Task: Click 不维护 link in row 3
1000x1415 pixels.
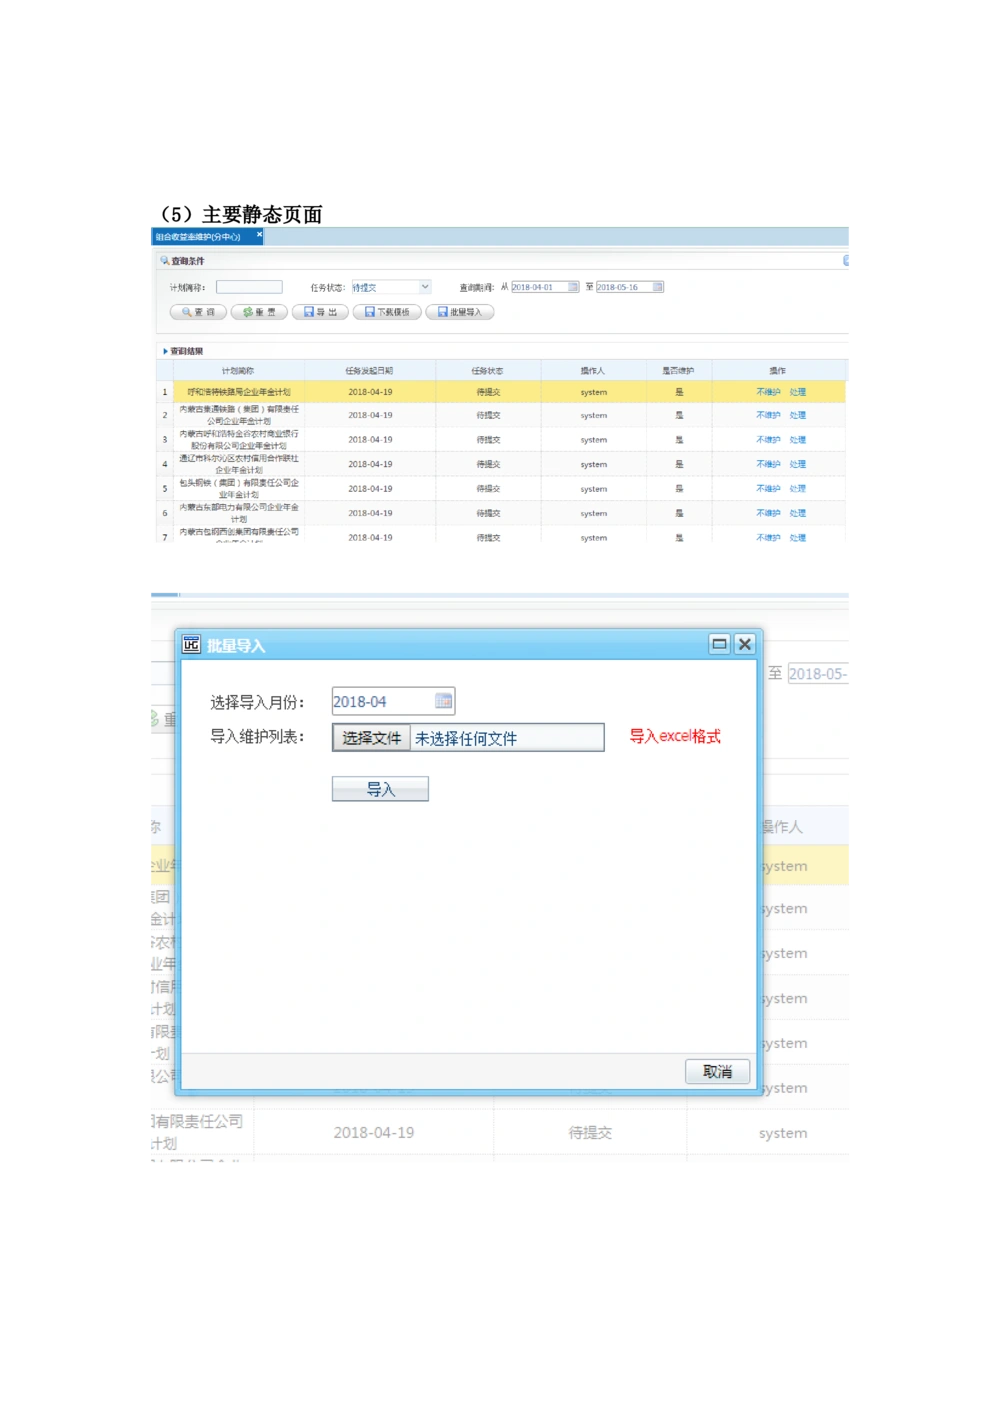Action: click(768, 440)
